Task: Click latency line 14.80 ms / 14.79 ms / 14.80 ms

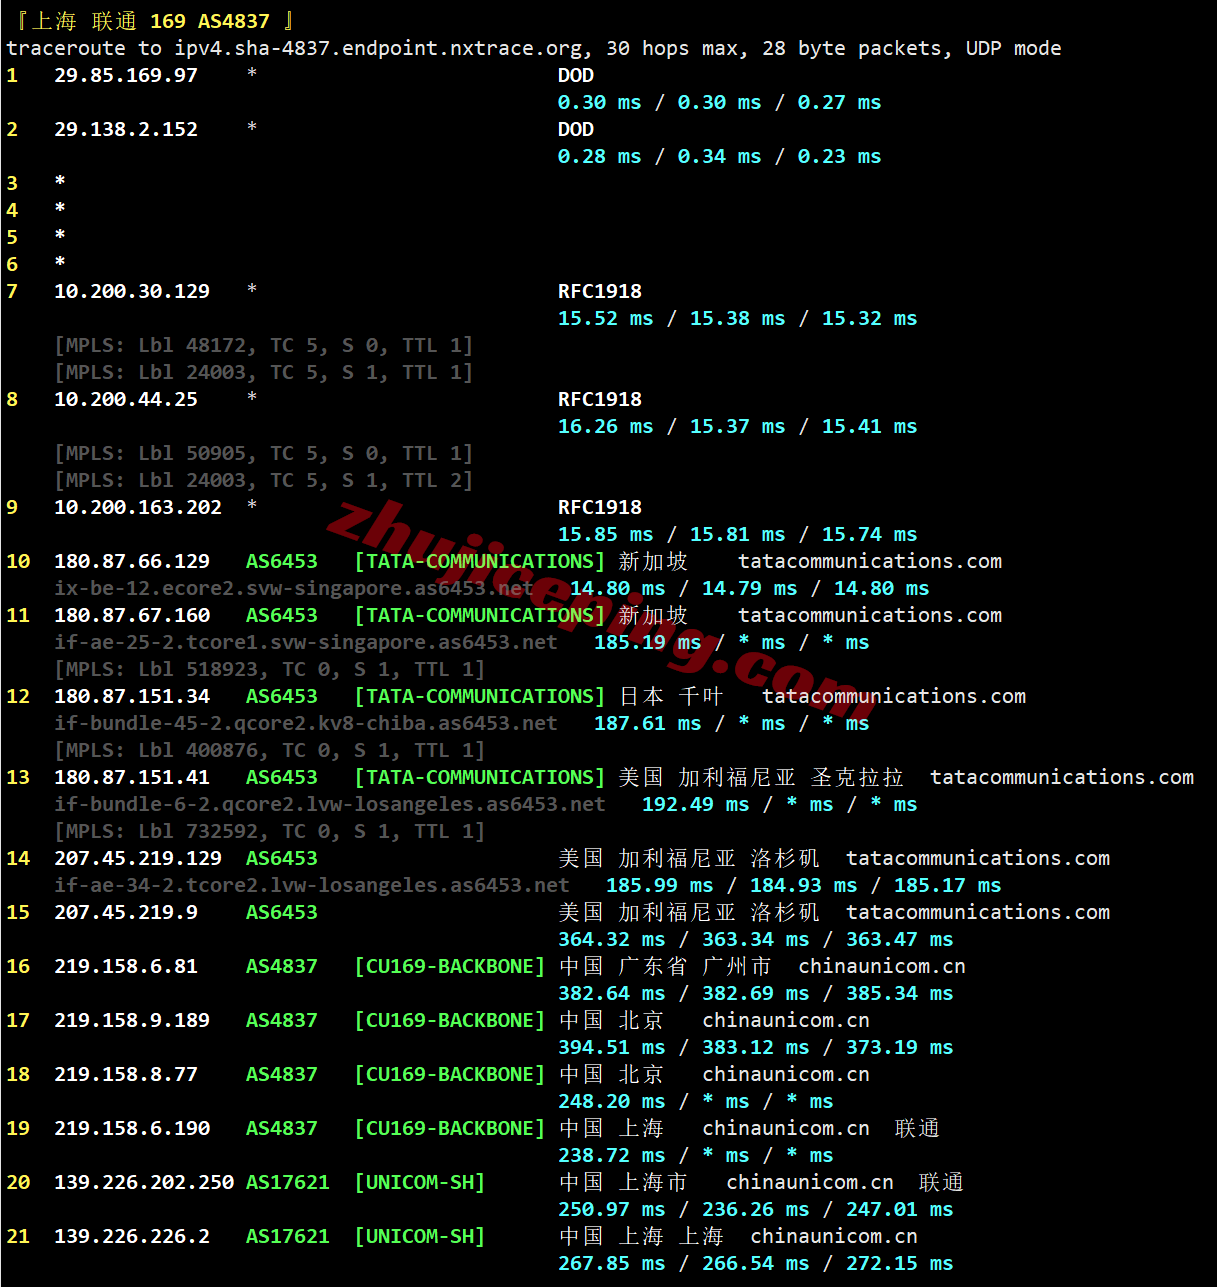Action: (749, 588)
